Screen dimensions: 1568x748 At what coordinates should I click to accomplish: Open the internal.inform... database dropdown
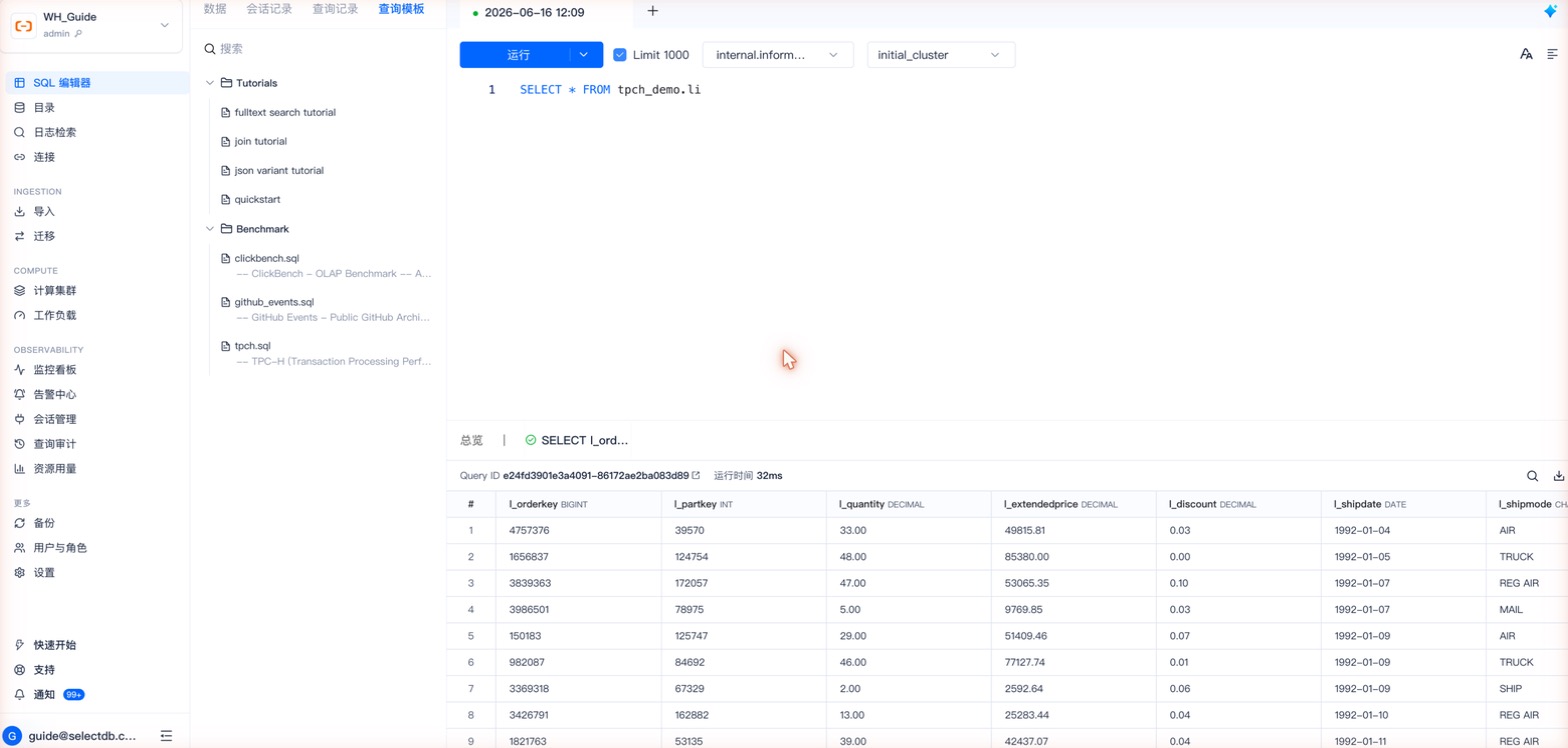[778, 55]
